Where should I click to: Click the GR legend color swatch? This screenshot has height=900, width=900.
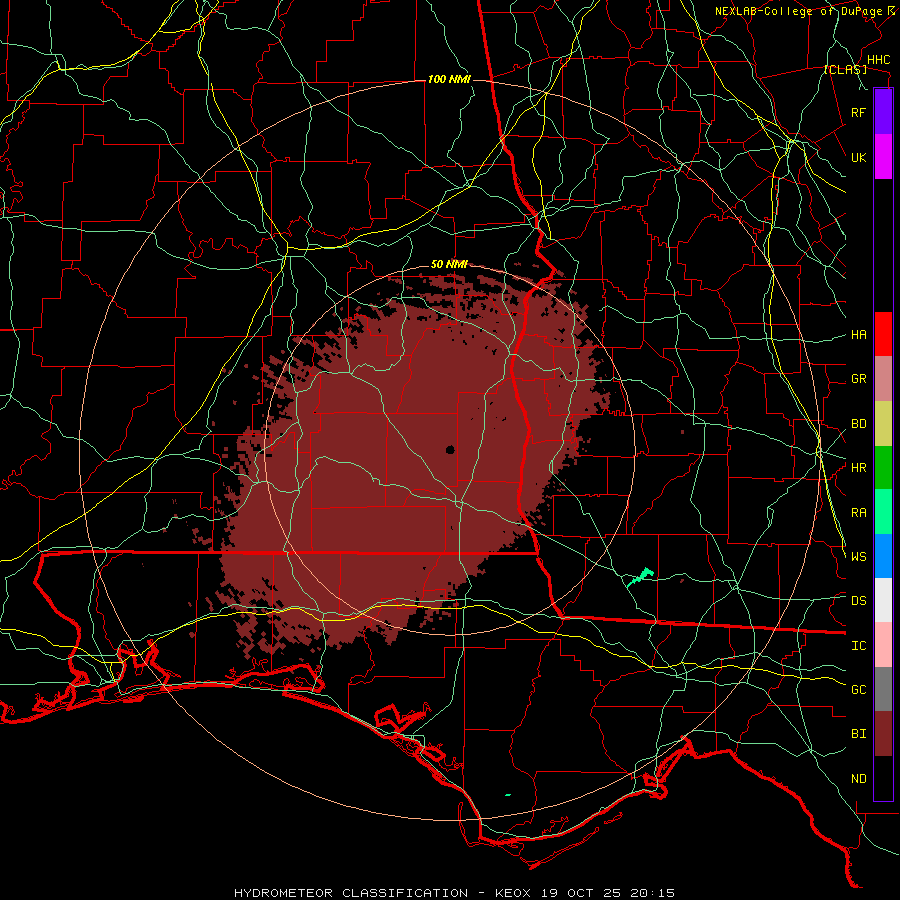tap(883, 379)
